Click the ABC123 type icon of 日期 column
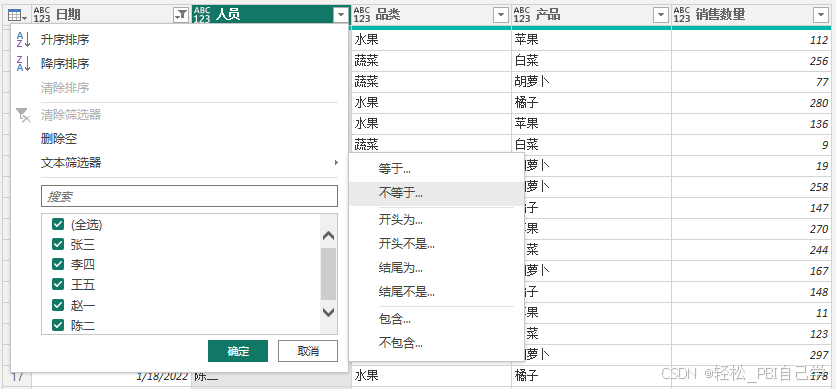The height and width of the screenshot is (389, 836). (x=41, y=15)
